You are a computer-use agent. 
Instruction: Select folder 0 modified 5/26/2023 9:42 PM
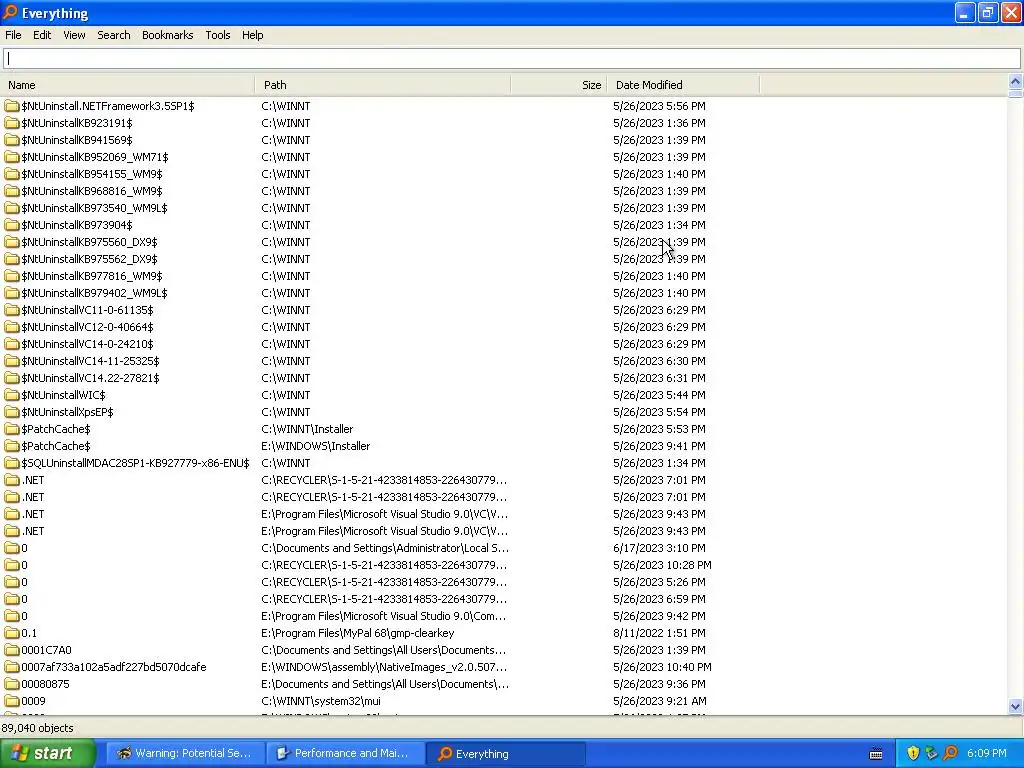coord(24,616)
